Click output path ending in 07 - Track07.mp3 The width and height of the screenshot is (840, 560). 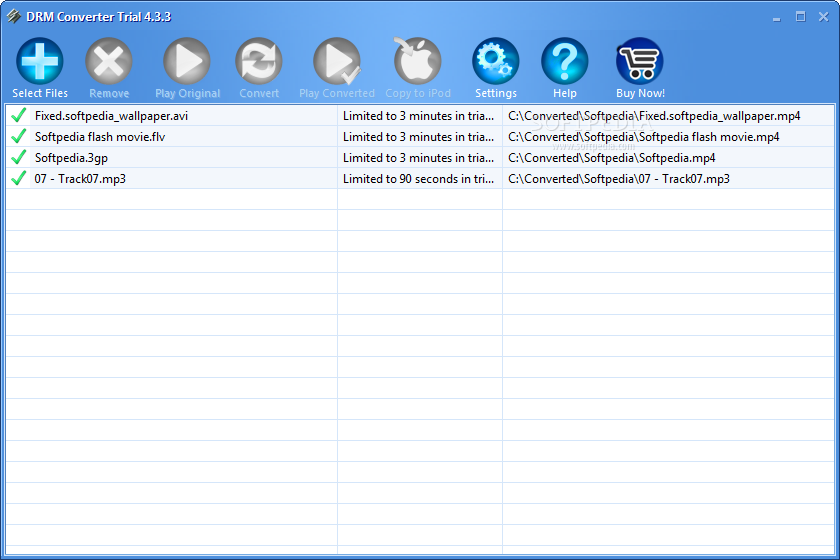619,178
